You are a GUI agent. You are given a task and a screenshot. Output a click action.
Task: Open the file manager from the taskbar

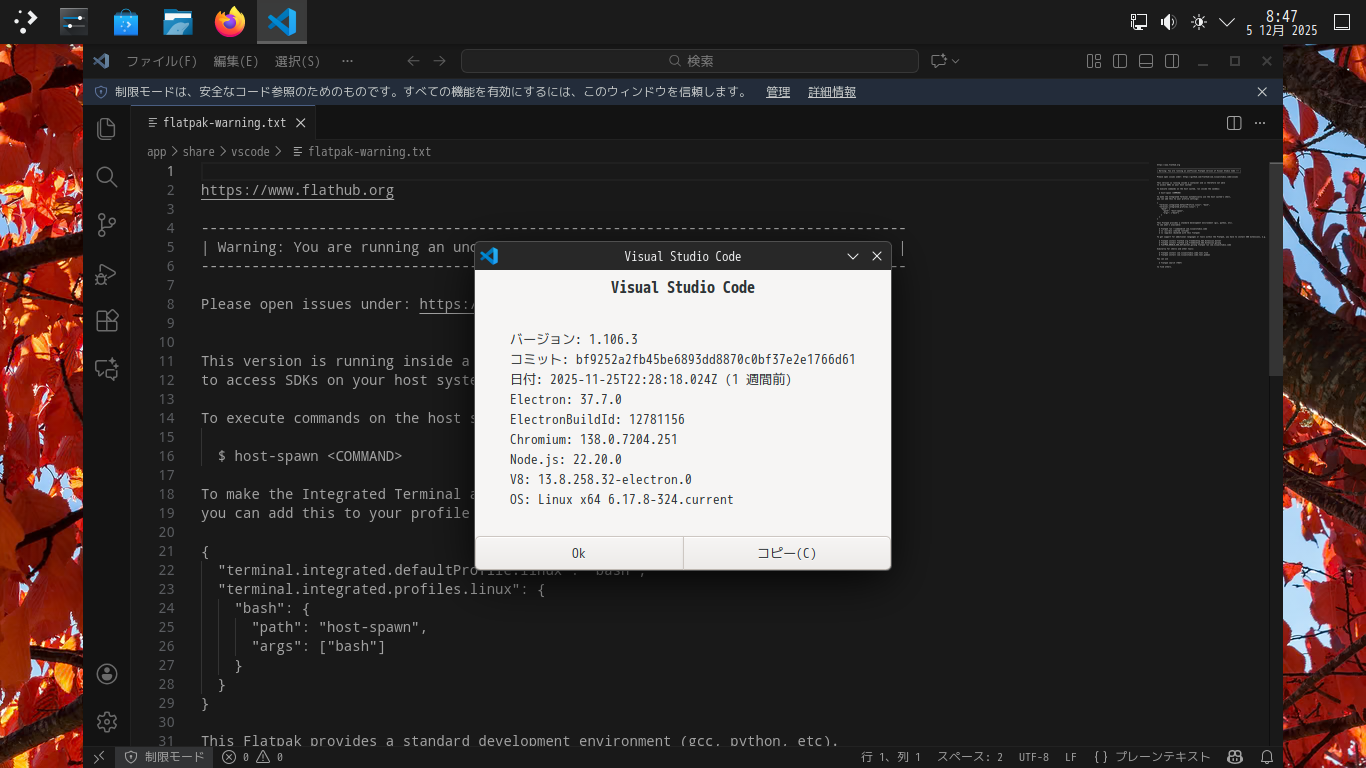click(x=178, y=21)
